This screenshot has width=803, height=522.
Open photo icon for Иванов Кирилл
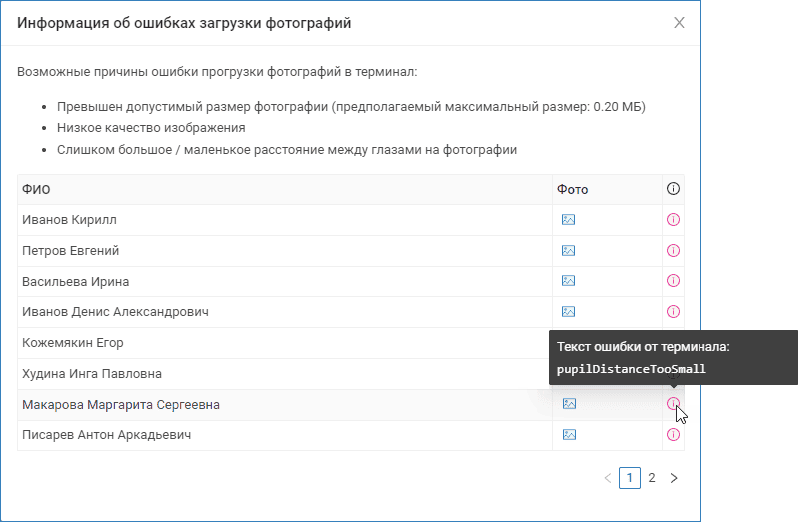coord(568,220)
